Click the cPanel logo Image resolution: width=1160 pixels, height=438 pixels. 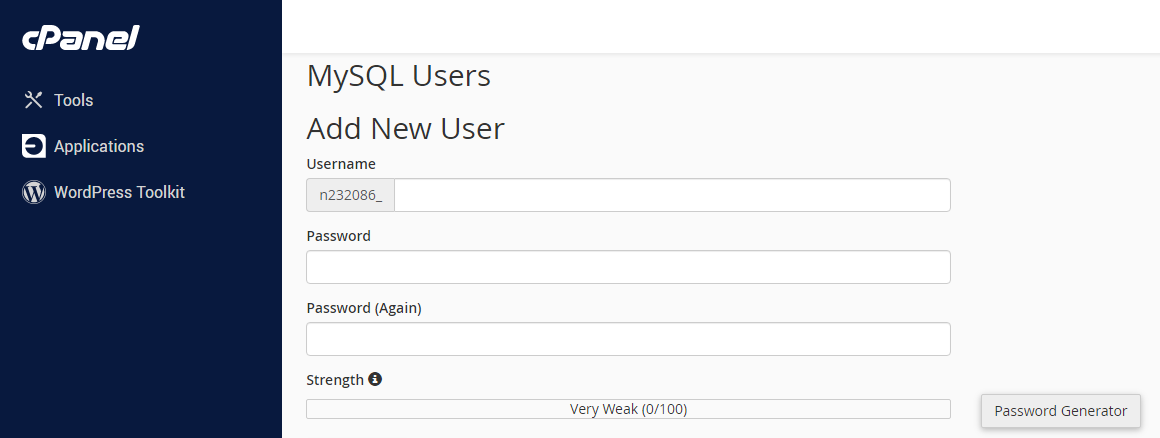point(81,39)
